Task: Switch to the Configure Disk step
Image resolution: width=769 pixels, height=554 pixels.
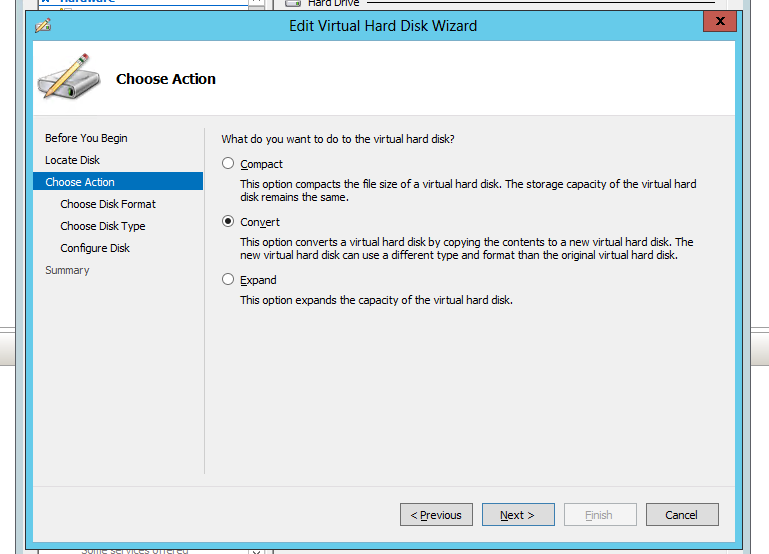Action: point(95,248)
